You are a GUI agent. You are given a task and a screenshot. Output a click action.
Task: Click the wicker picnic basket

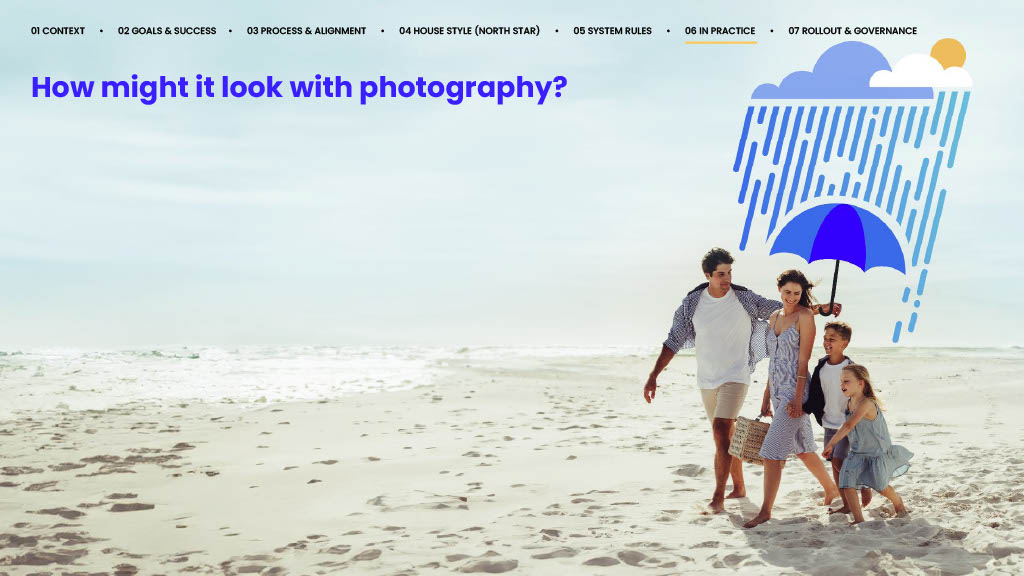(x=749, y=440)
